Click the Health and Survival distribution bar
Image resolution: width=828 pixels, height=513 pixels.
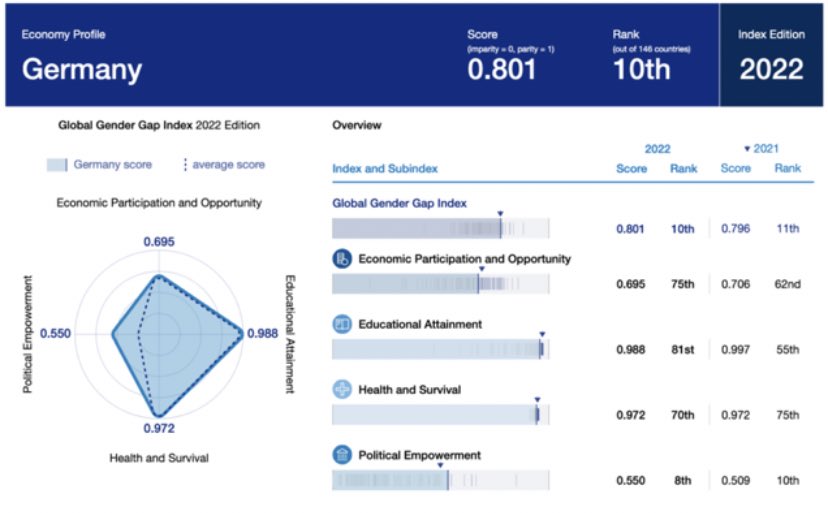coord(441,415)
